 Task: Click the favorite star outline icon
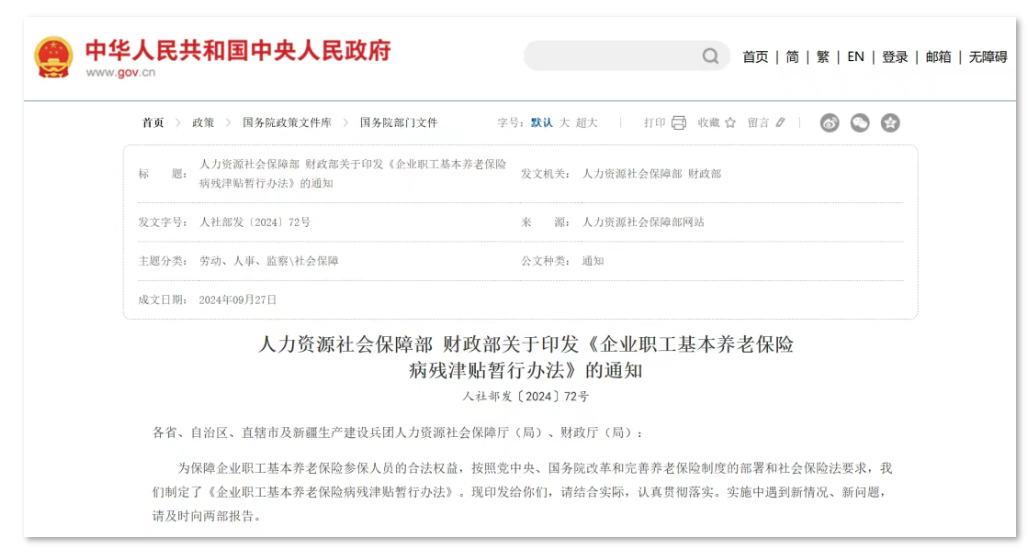pyautogui.click(x=730, y=123)
